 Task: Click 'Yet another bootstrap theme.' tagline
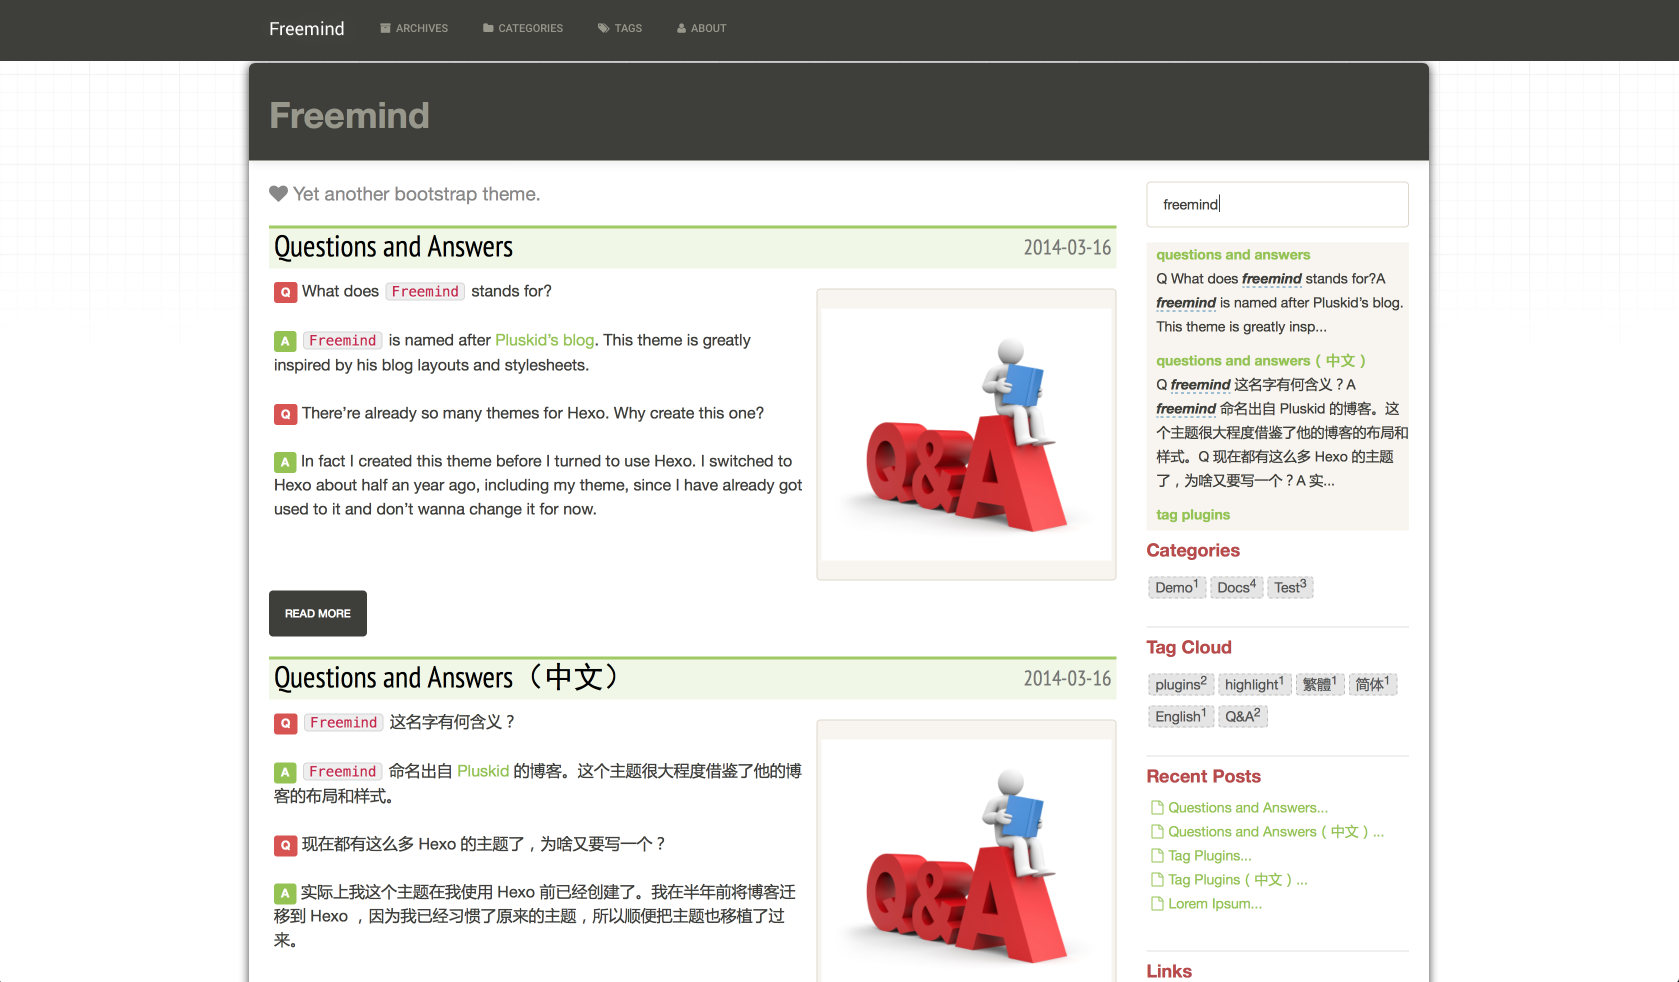(x=416, y=194)
